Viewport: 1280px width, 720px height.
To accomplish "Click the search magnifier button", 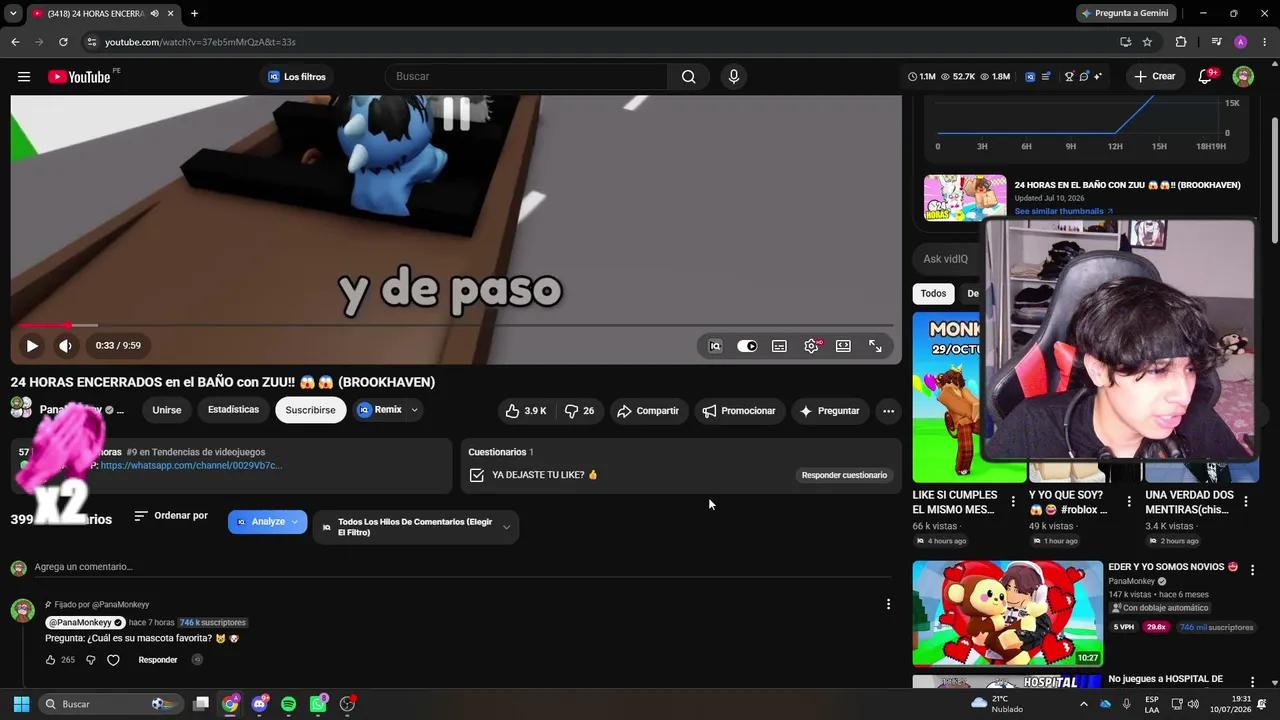I will 688,77.
